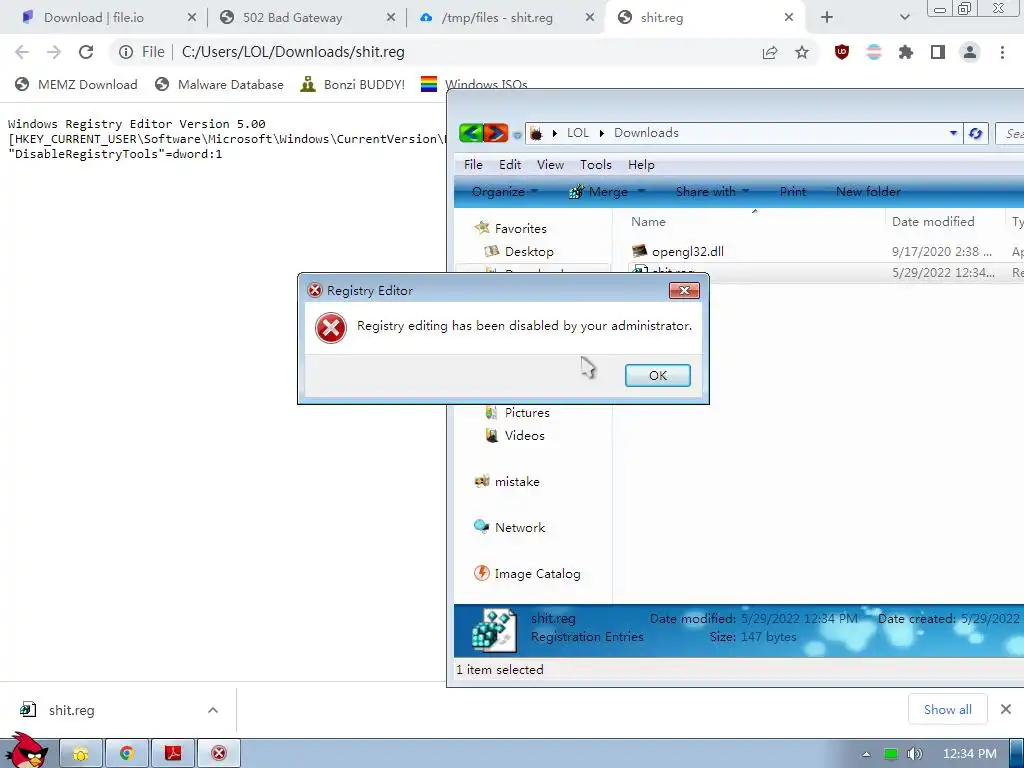The width and height of the screenshot is (1024, 768).
Task: Click the LOL breadcrumb in the Explorer address bar
Action: click(577, 133)
